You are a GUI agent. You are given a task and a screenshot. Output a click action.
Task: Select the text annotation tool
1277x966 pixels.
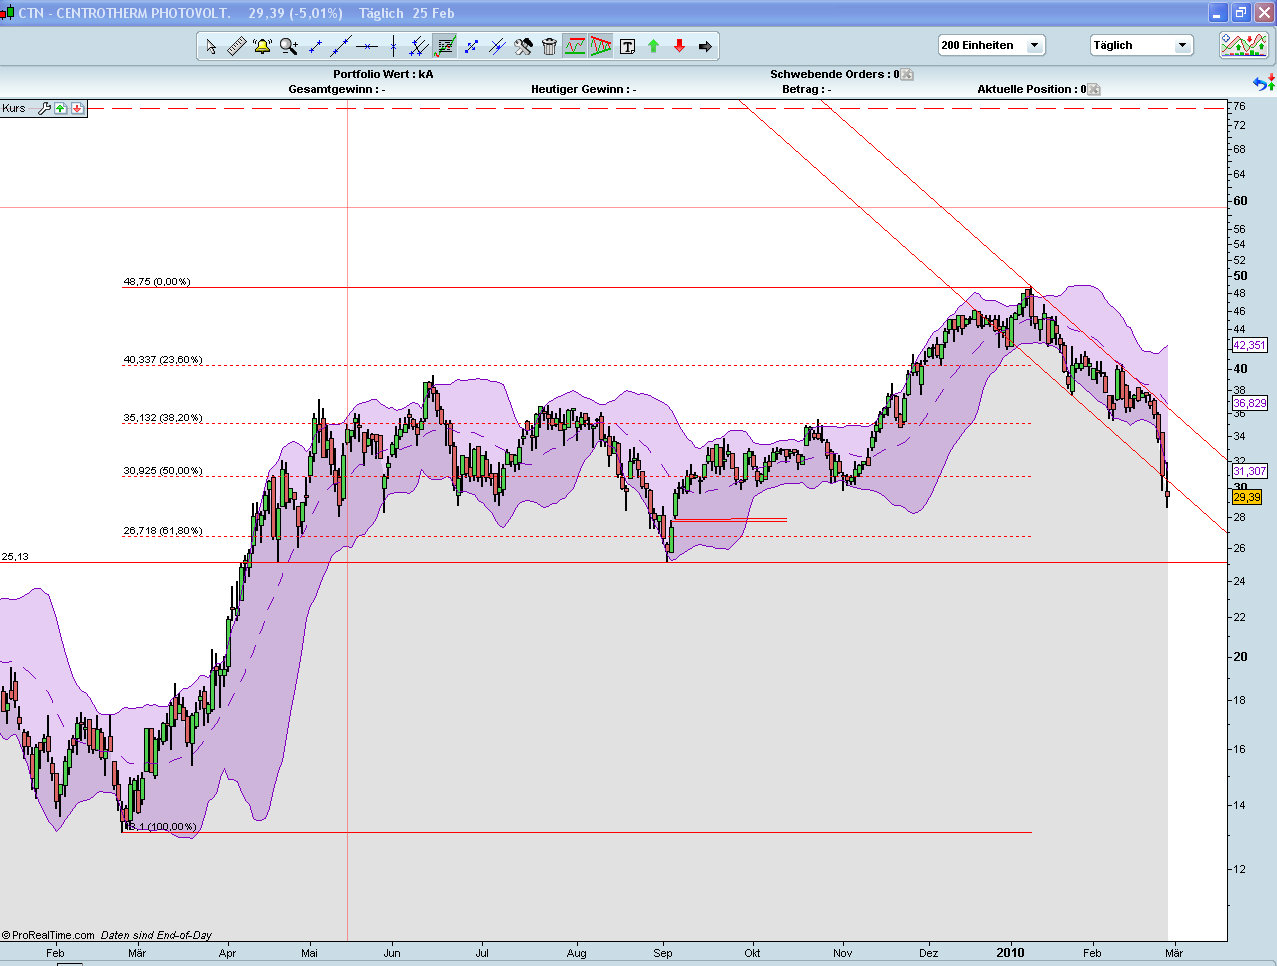pos(627,46)
